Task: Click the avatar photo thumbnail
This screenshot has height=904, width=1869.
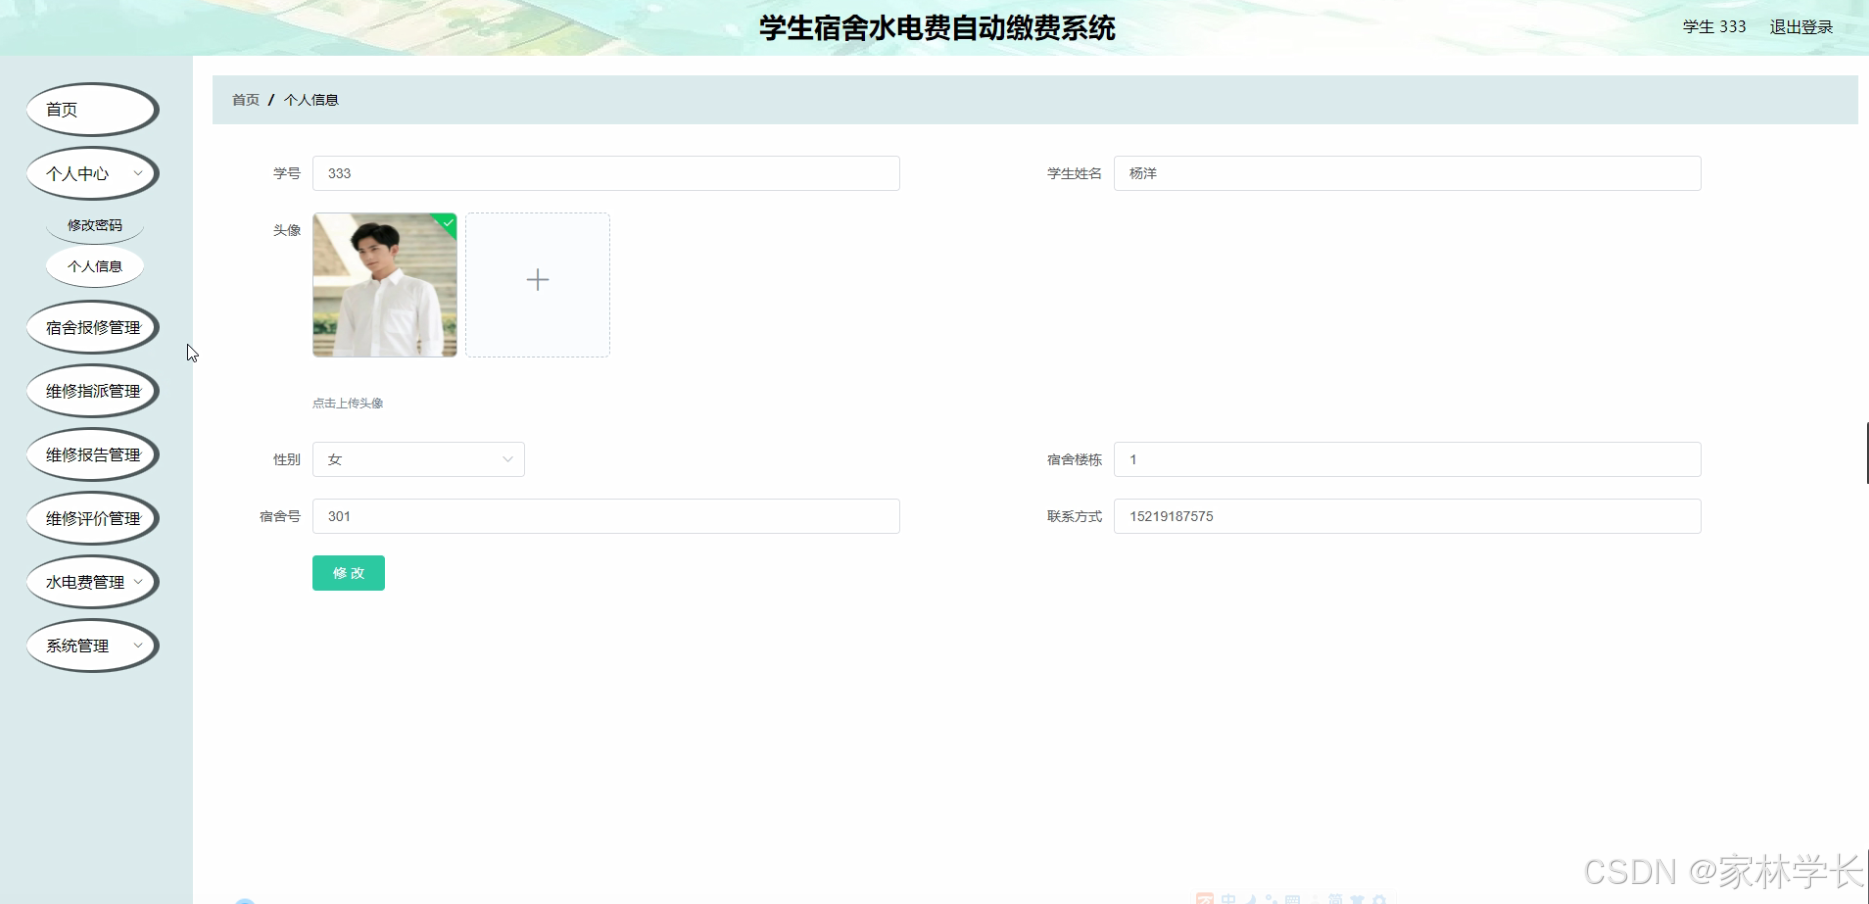Action: (384, 285)
